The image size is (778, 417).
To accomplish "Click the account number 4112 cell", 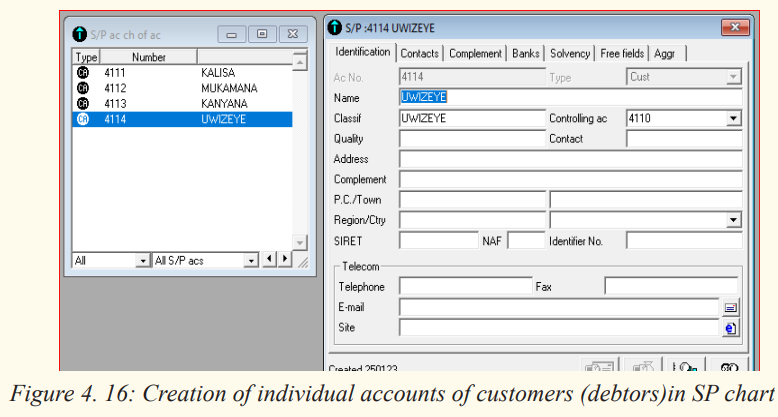I will 115,88.
